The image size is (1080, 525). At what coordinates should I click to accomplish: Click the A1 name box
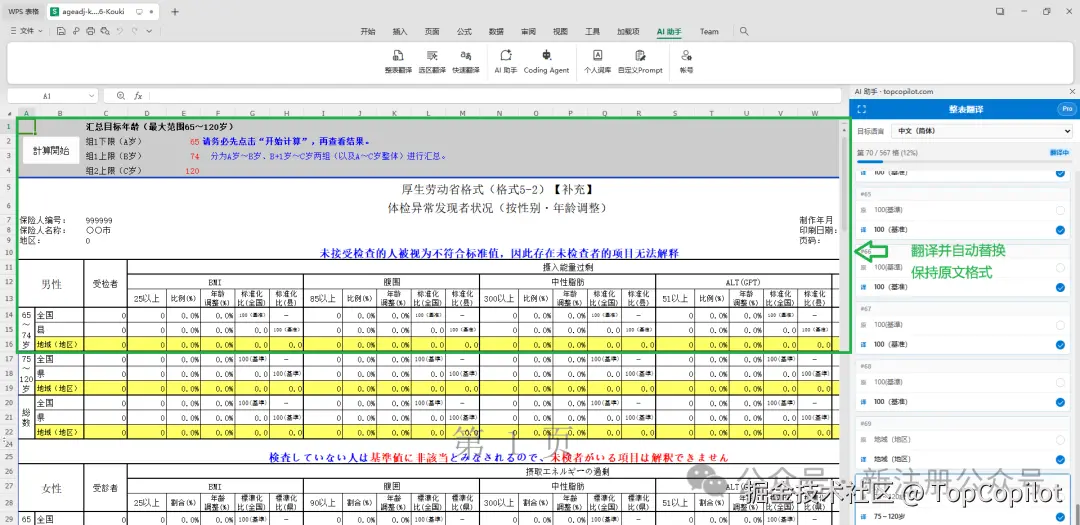click(47, 96)
